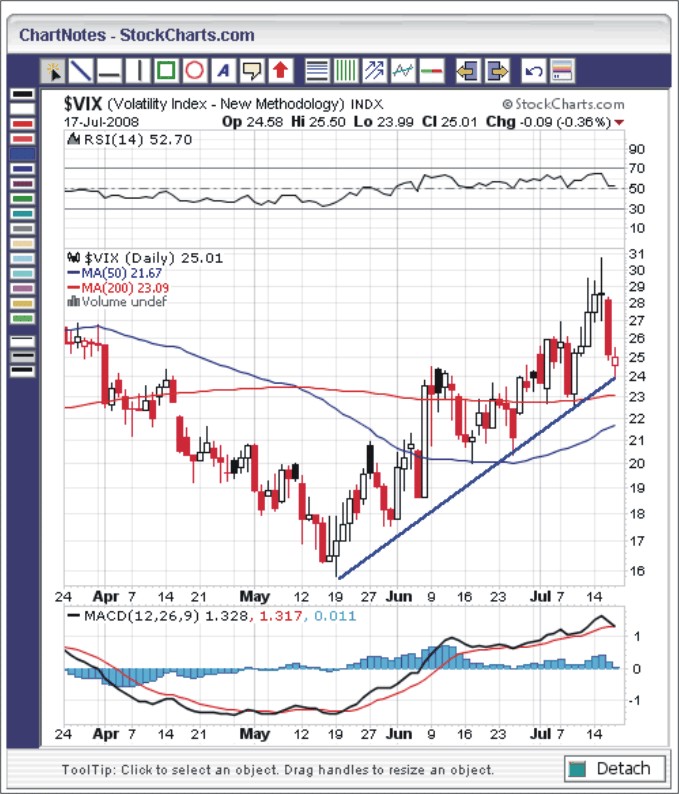Click the right yellow arrow layer icon
The height and width of the screenshot is (794, 679).
pos(497,71)
